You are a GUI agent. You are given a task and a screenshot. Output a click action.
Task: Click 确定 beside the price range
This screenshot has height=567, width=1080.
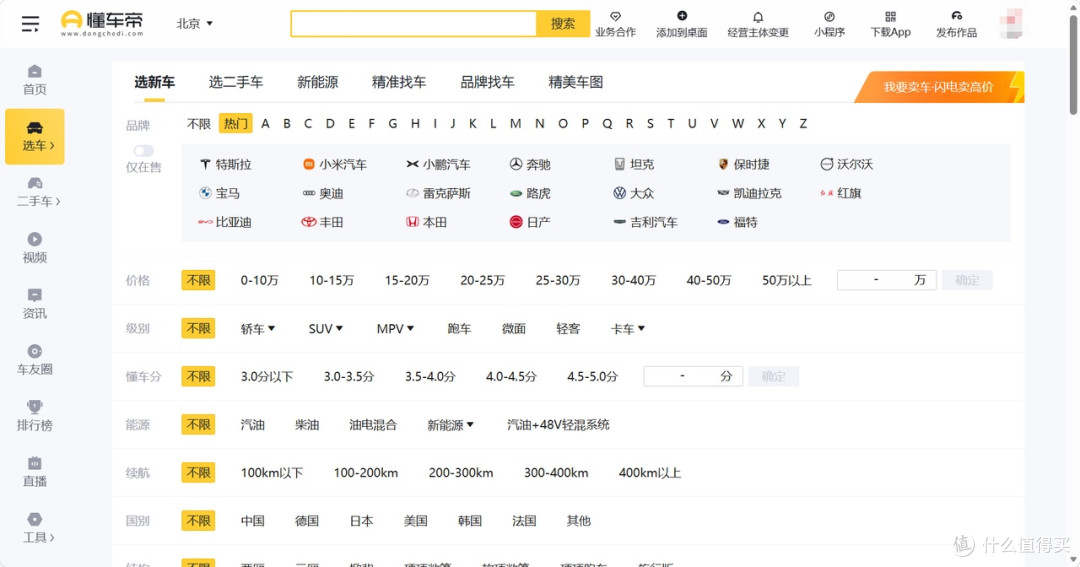click(x=967, y=280)
